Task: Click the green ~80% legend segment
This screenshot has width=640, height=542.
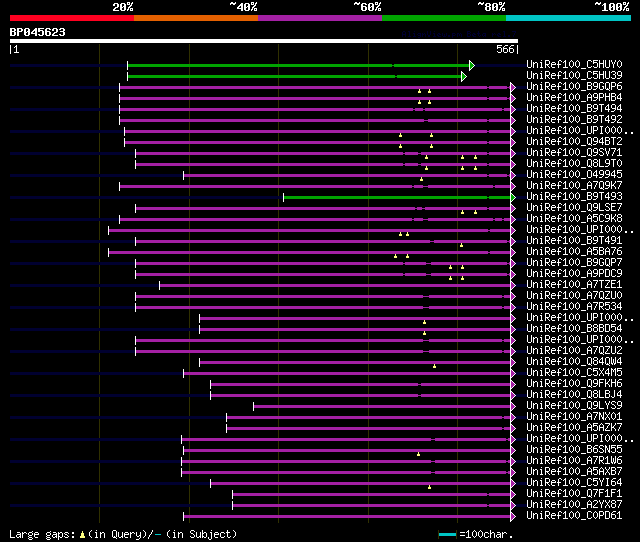Action: 444,18
